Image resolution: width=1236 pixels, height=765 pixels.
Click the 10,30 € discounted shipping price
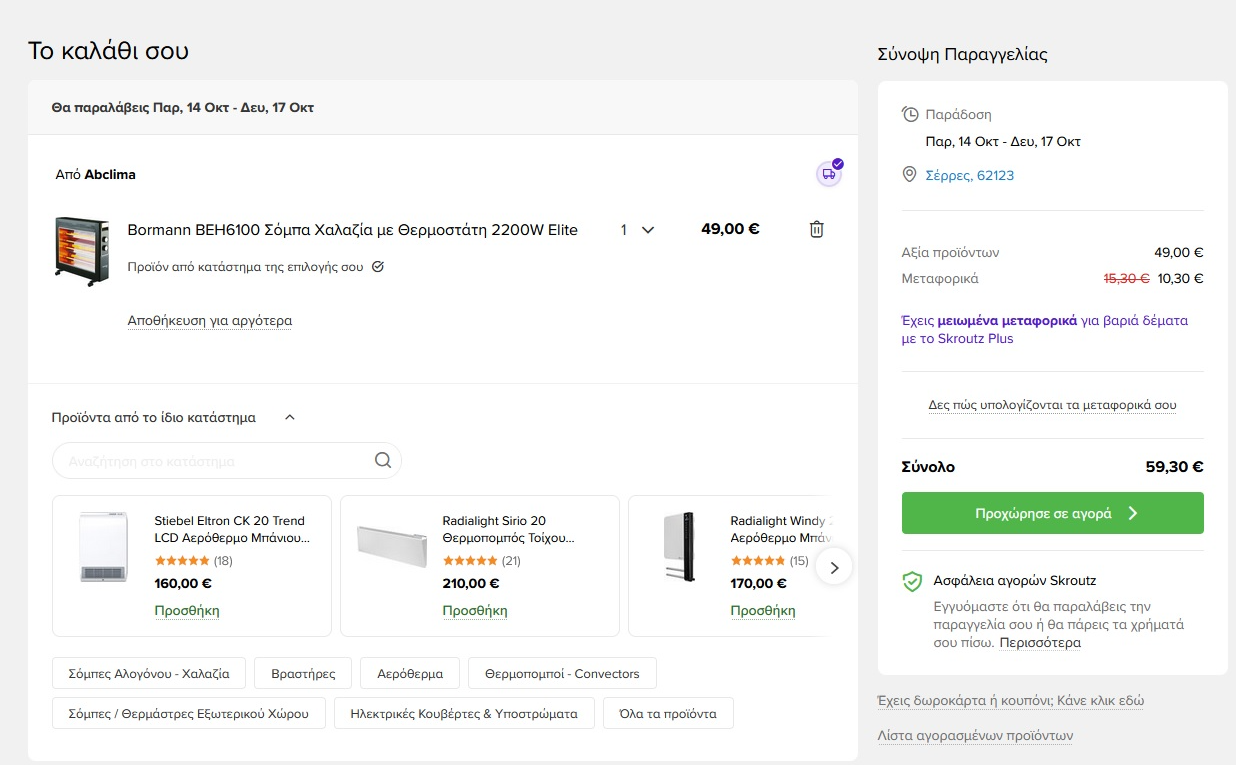tap(1181, 279)
